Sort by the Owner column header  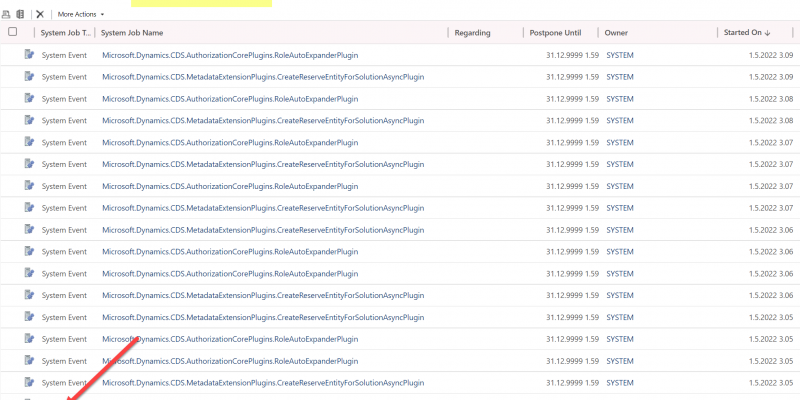[x=616, y=33]
